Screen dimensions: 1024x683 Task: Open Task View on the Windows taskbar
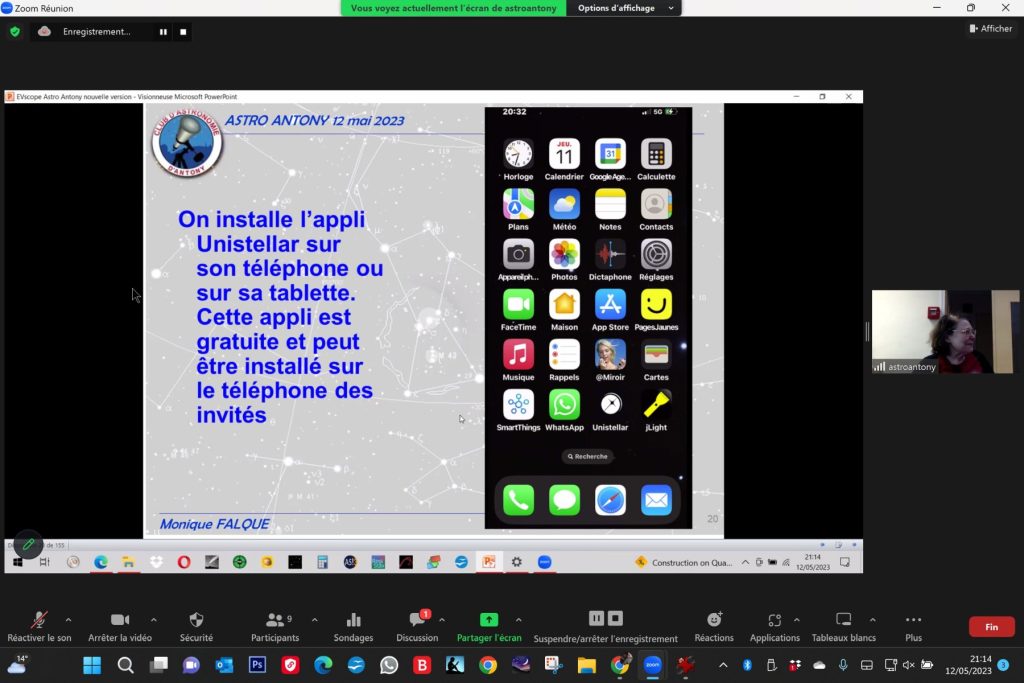[159, 665]
